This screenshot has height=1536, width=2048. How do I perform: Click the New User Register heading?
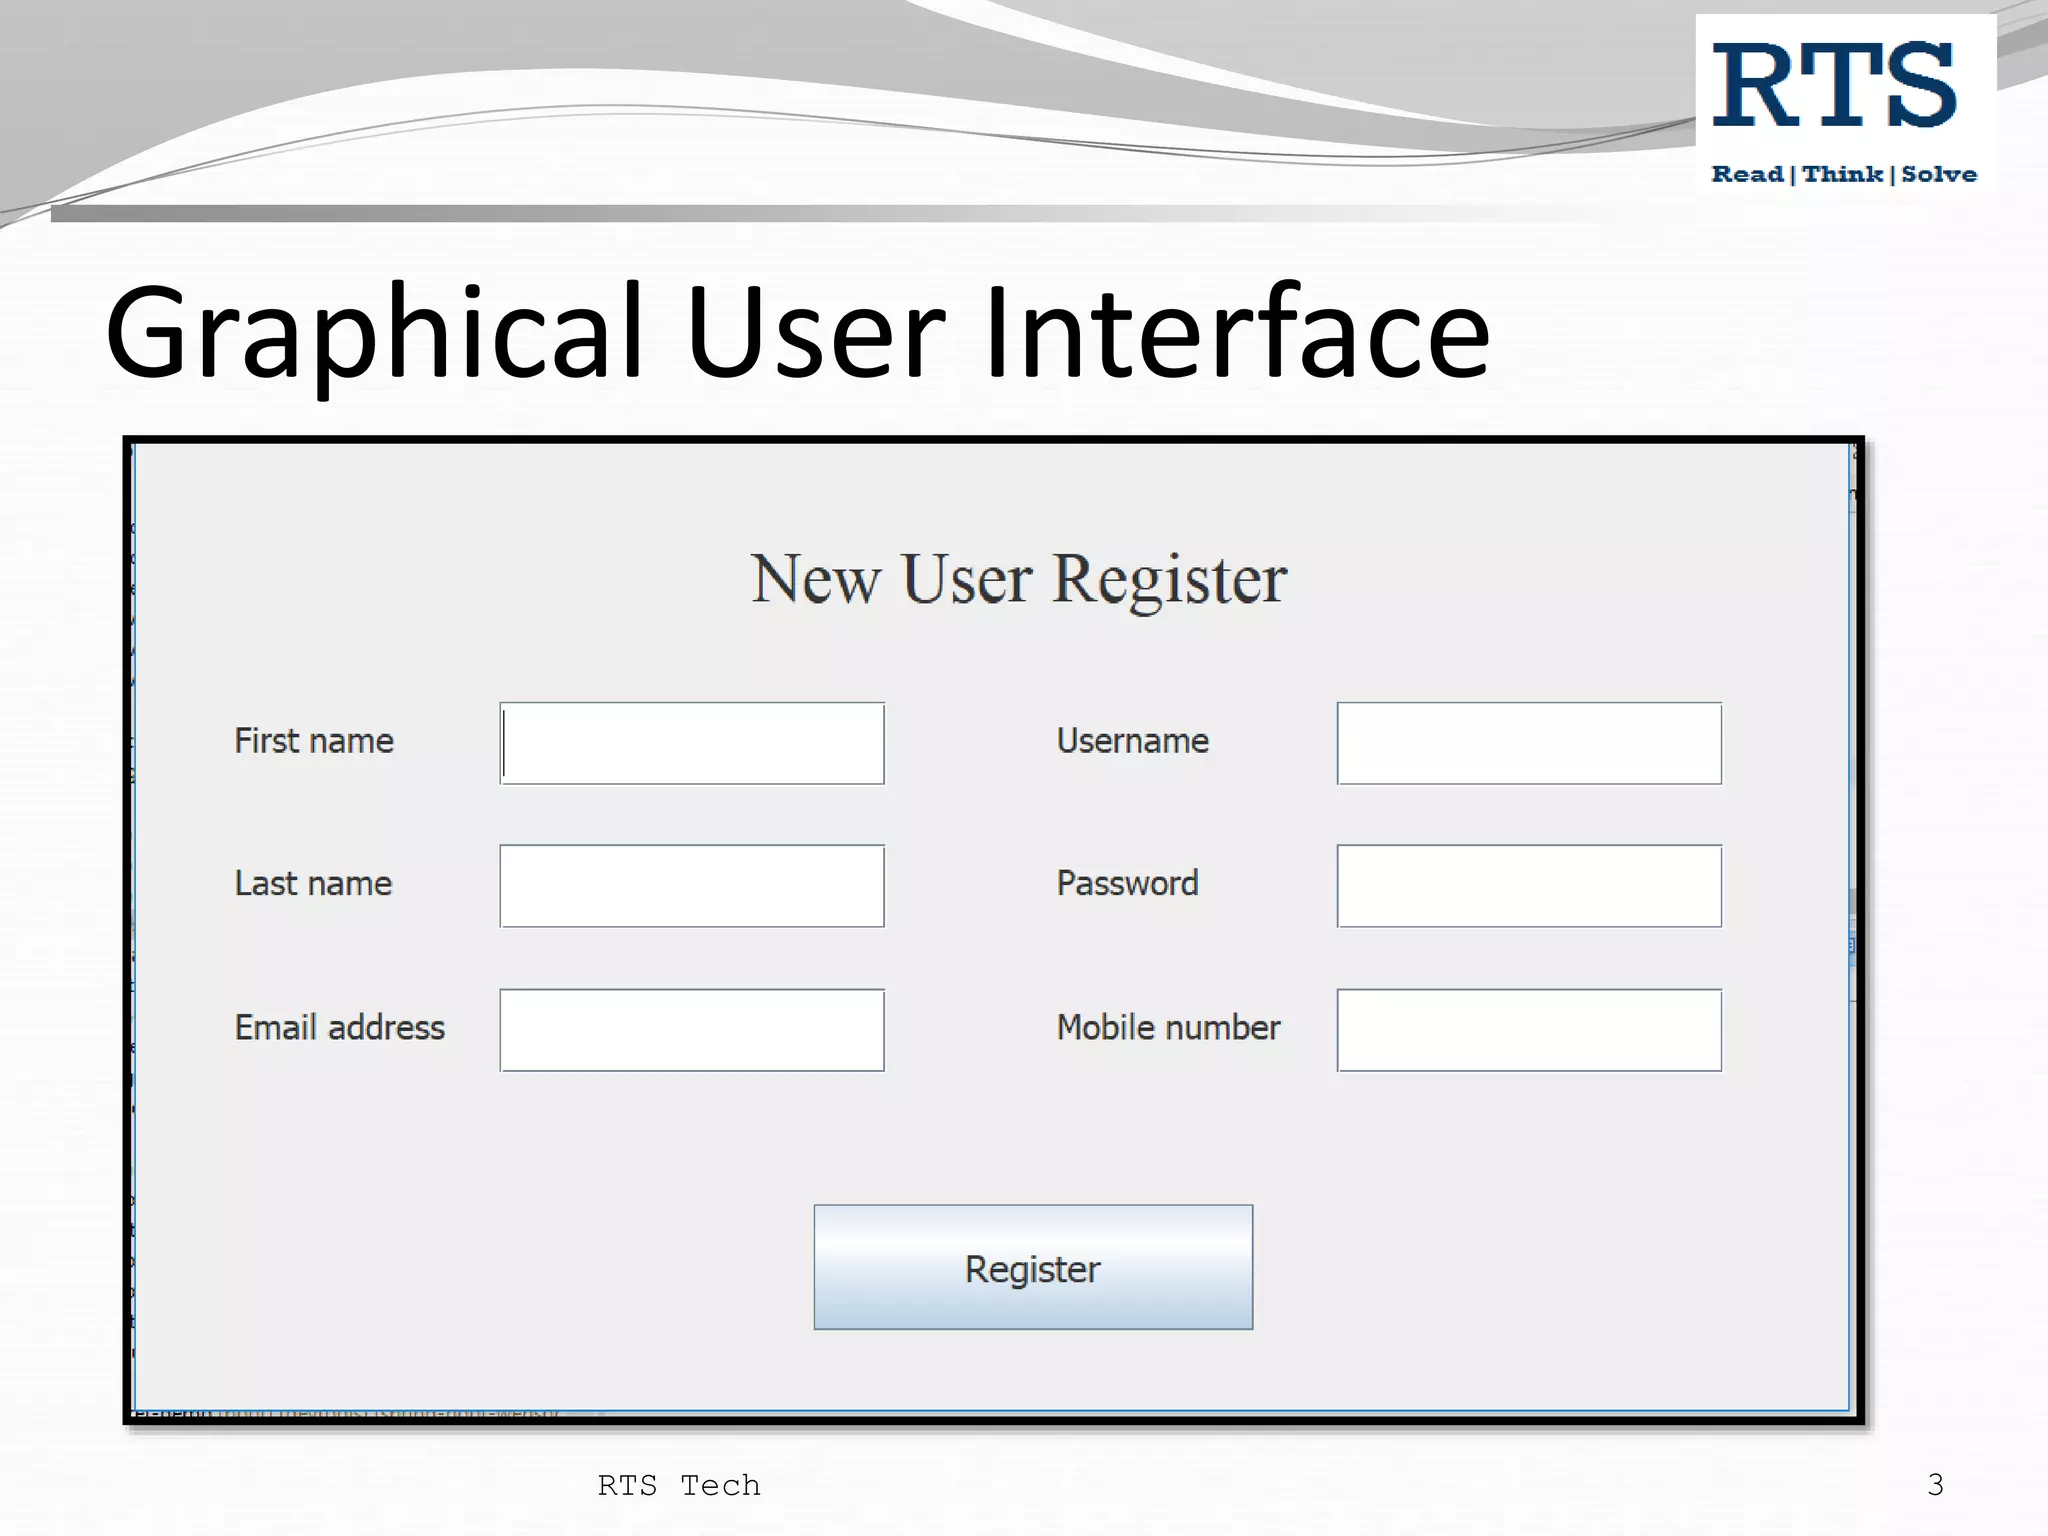pyautogui.click(x=1018, y=579)
